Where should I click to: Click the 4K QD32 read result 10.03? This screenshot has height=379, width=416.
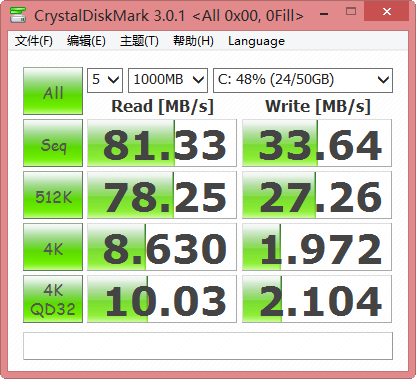[x=162, y=299]
